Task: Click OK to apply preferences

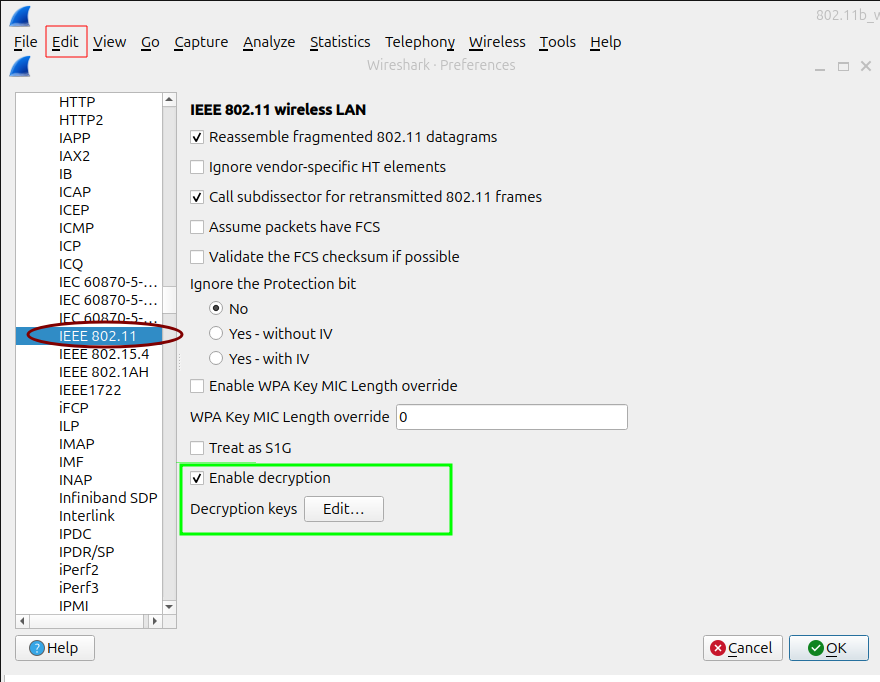Action: point(829,647)
